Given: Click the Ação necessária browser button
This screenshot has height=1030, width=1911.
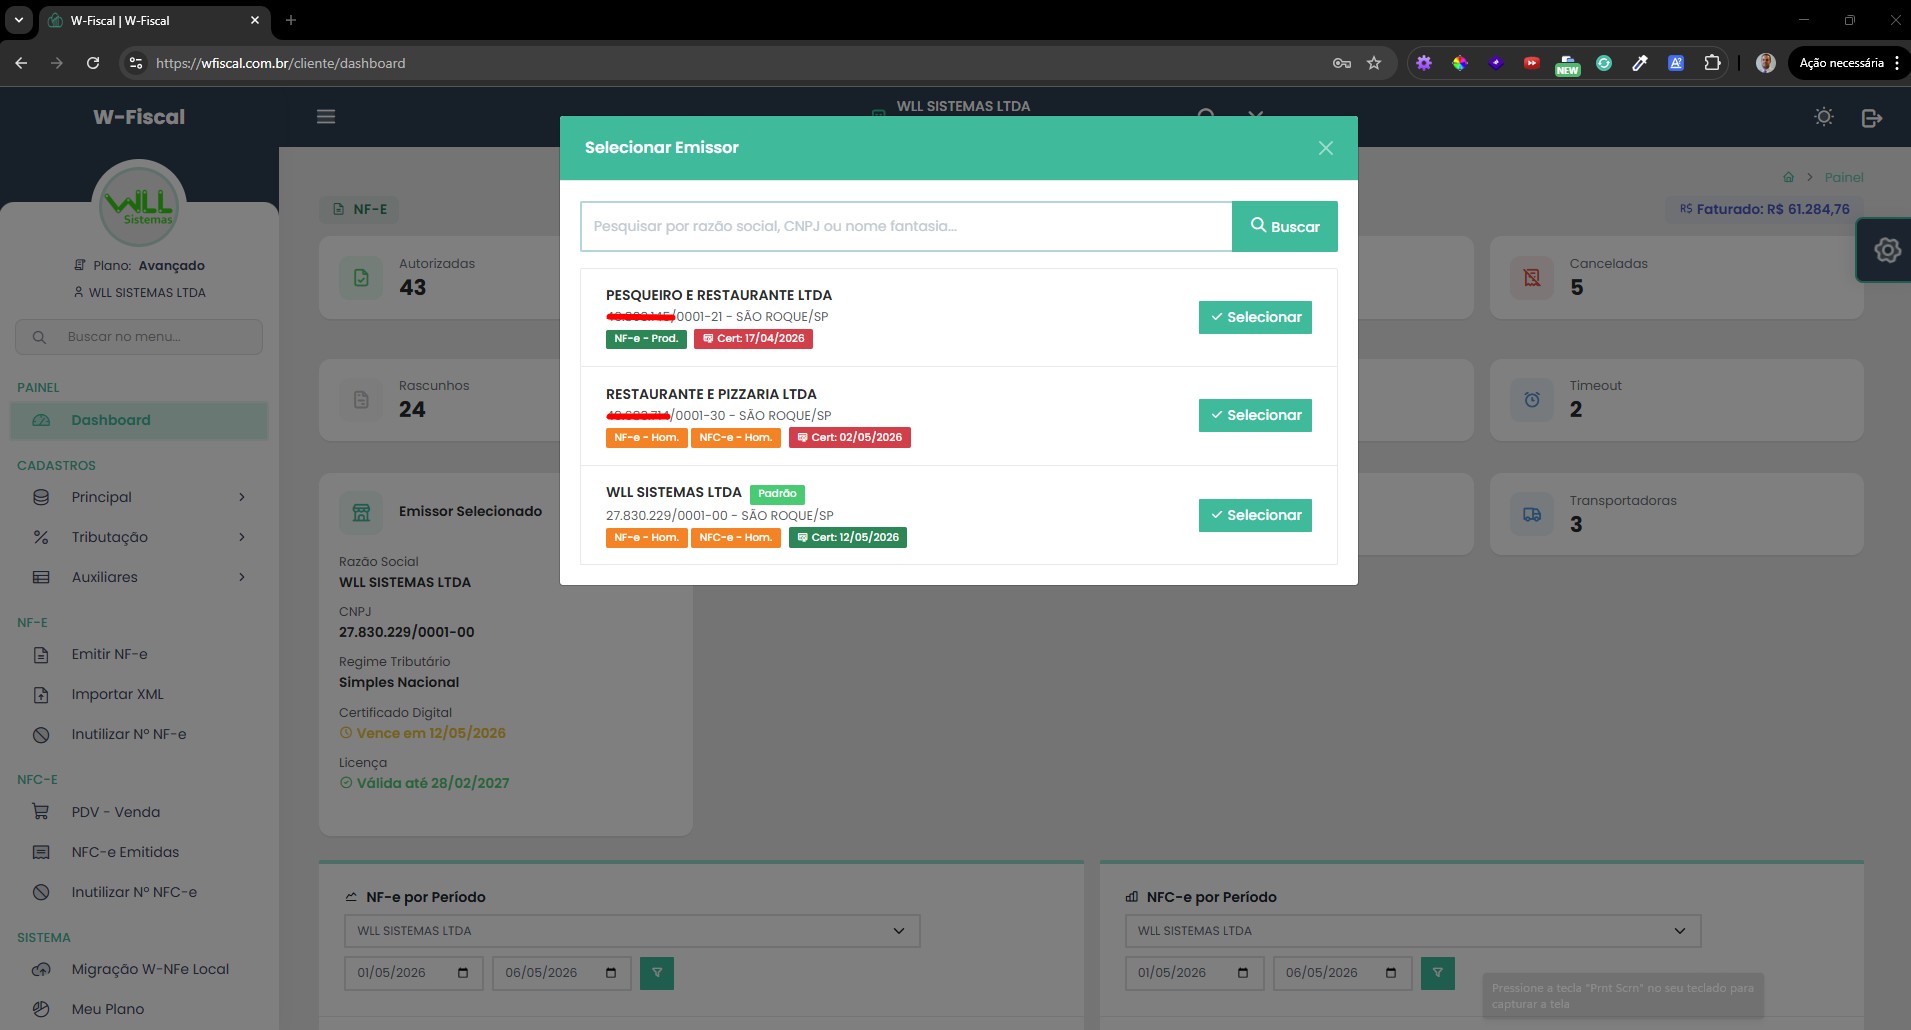Looking at the screenshot, I should tap(1848, 63).
